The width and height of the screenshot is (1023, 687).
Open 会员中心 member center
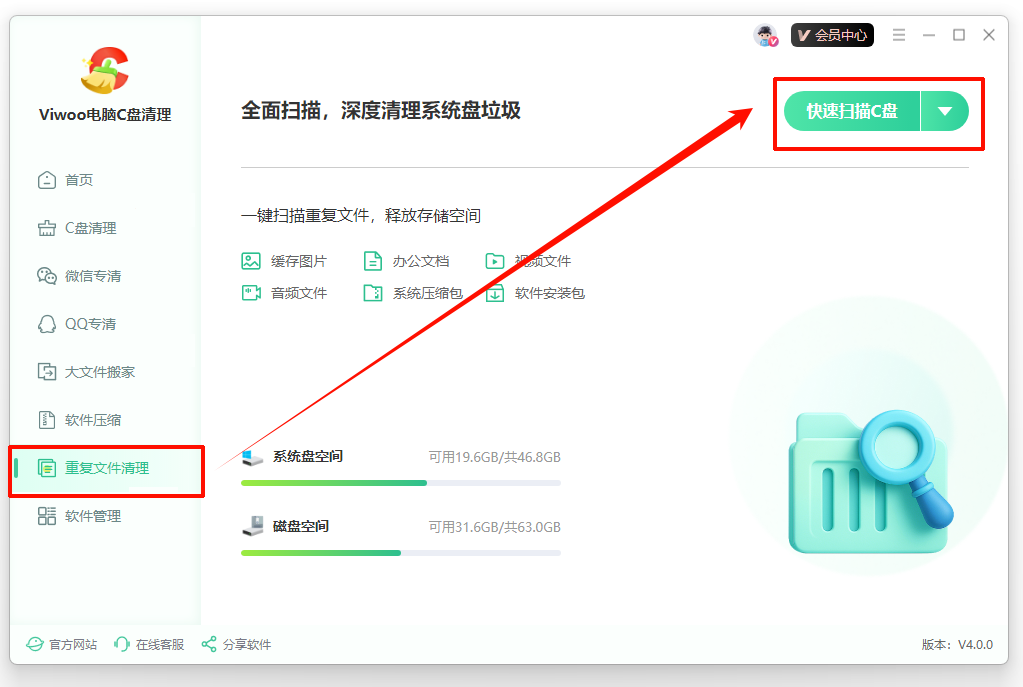pyautogui.click(x=832, y=35)
